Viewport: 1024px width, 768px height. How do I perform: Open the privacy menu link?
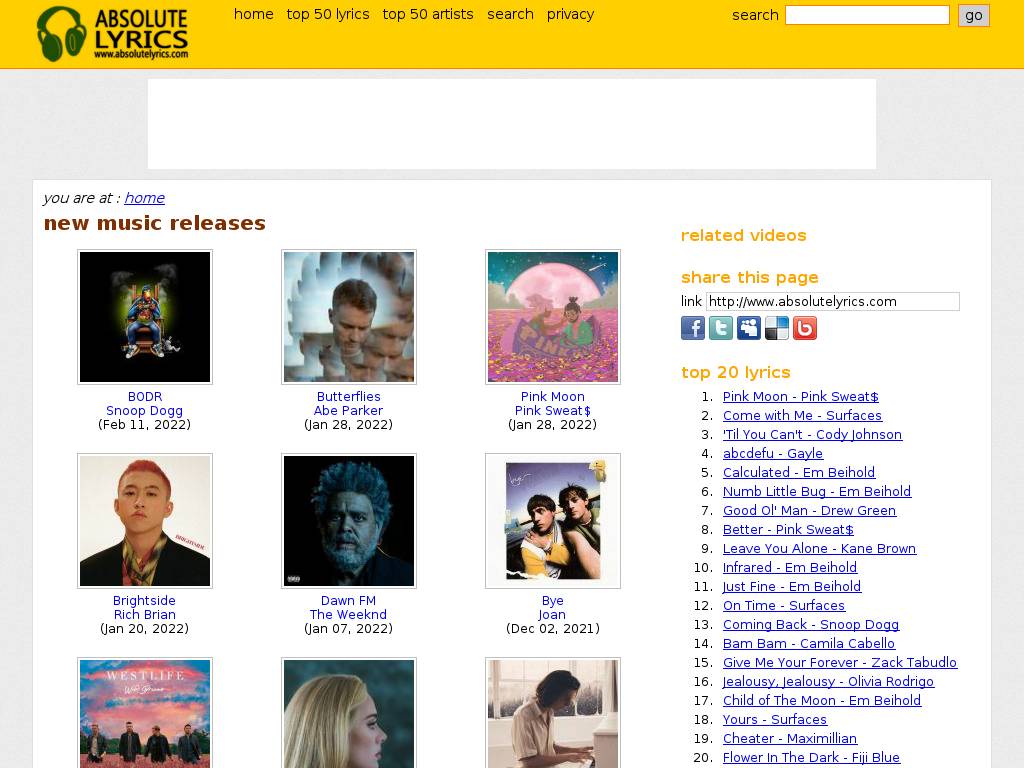click(570, 14)
